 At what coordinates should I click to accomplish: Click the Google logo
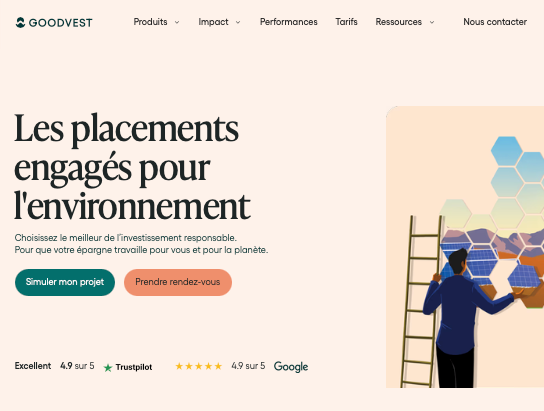pyautogui.click(x=291, y=367)
